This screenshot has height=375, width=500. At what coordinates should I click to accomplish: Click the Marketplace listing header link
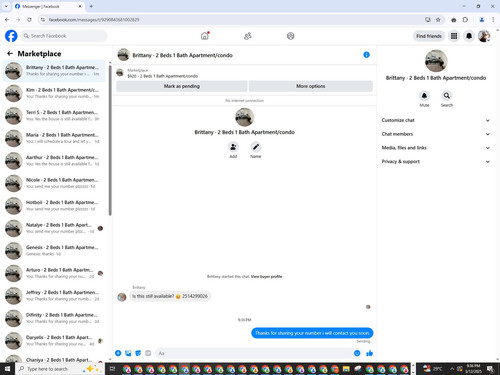point(162,73)
